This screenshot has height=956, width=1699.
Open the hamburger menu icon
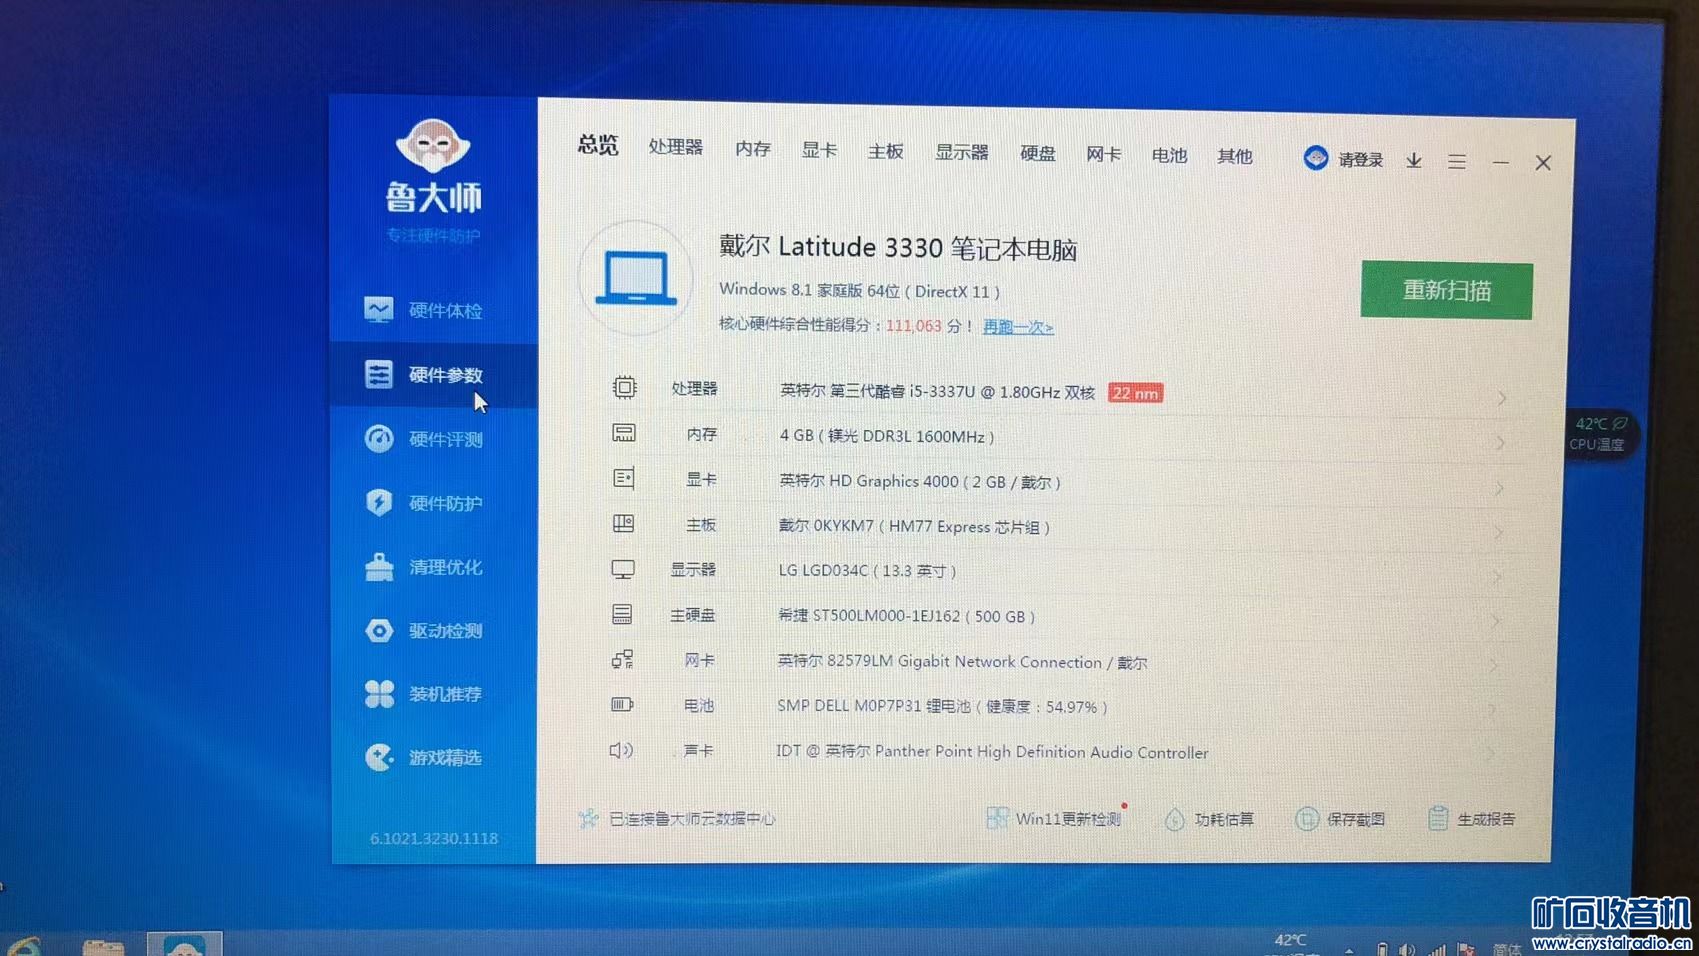coord(1457,161)
